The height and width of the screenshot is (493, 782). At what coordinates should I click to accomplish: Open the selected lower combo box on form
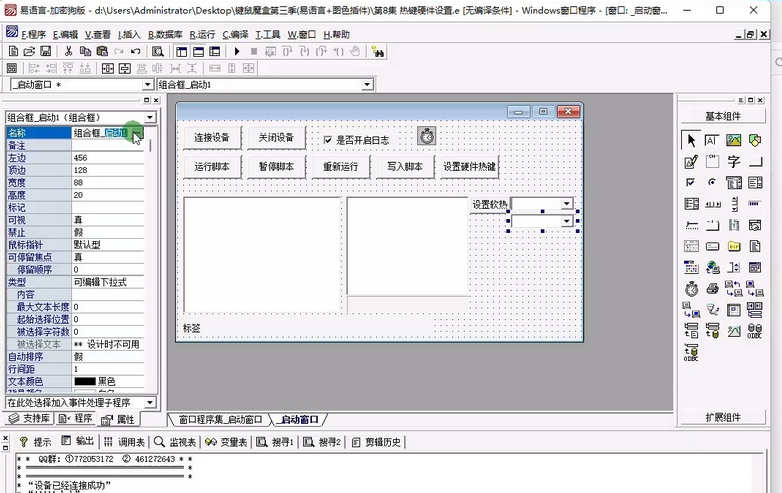pos(566,221)
